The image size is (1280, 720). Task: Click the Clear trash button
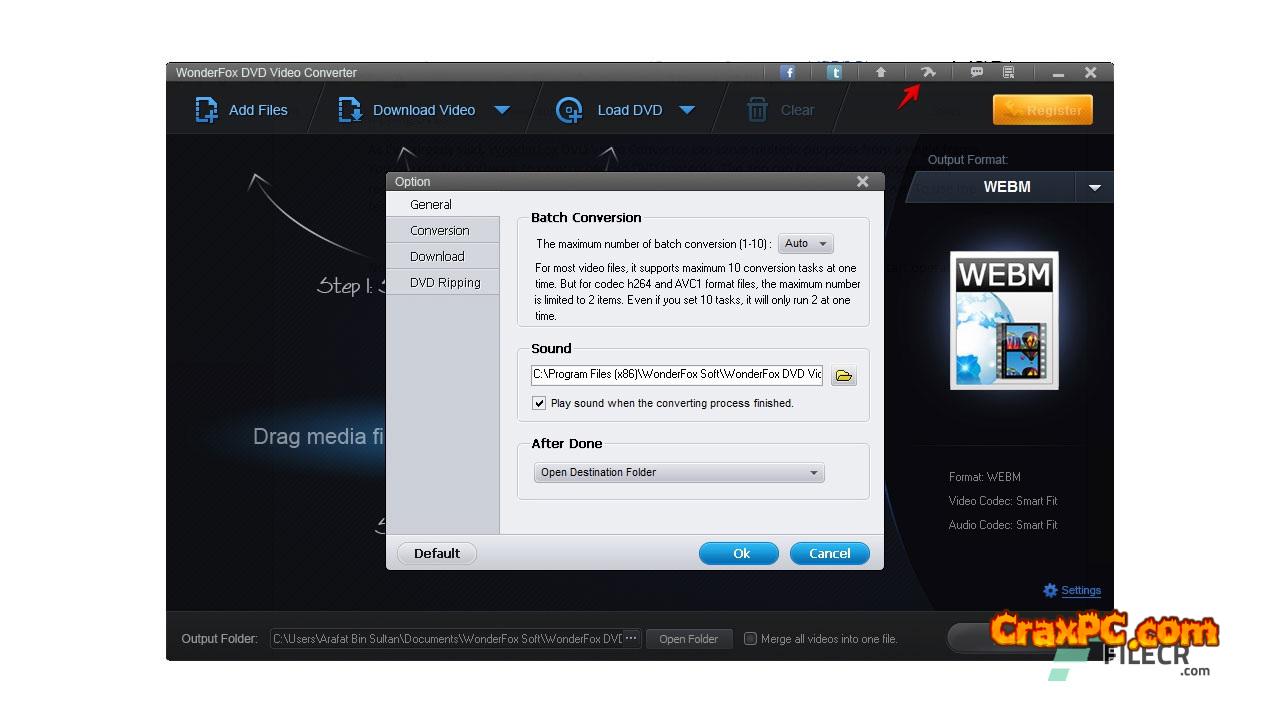point(781,110)
